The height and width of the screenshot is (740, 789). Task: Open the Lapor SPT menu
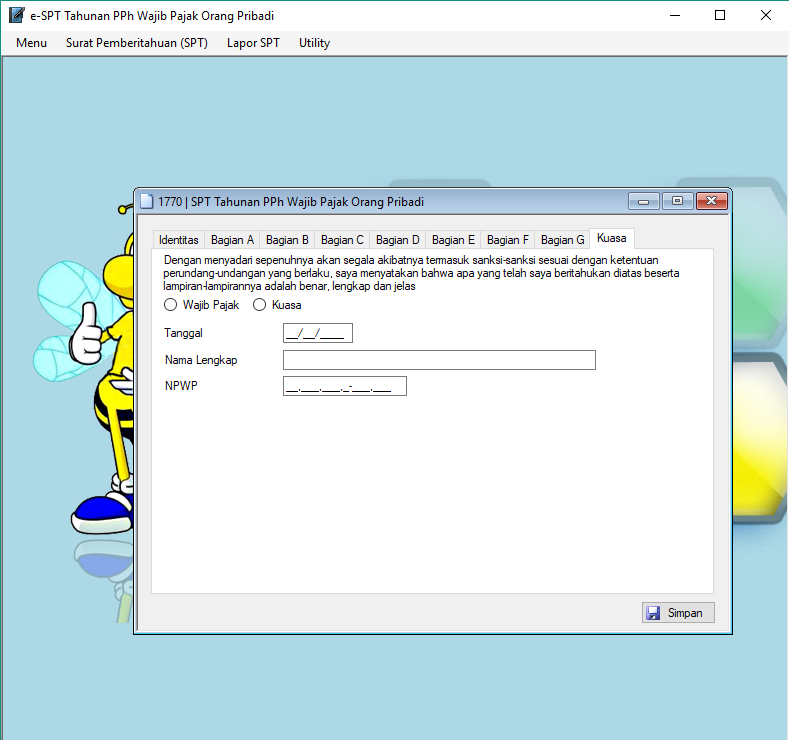pos(253,43)
